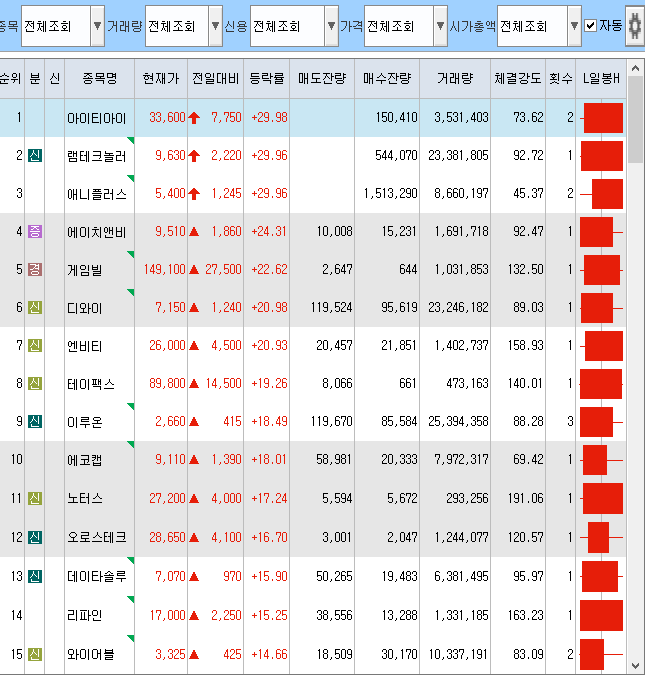Screen dimensions: 645x676
Task: Select stock 아이티아이 in the list
Action: [97, 118]
